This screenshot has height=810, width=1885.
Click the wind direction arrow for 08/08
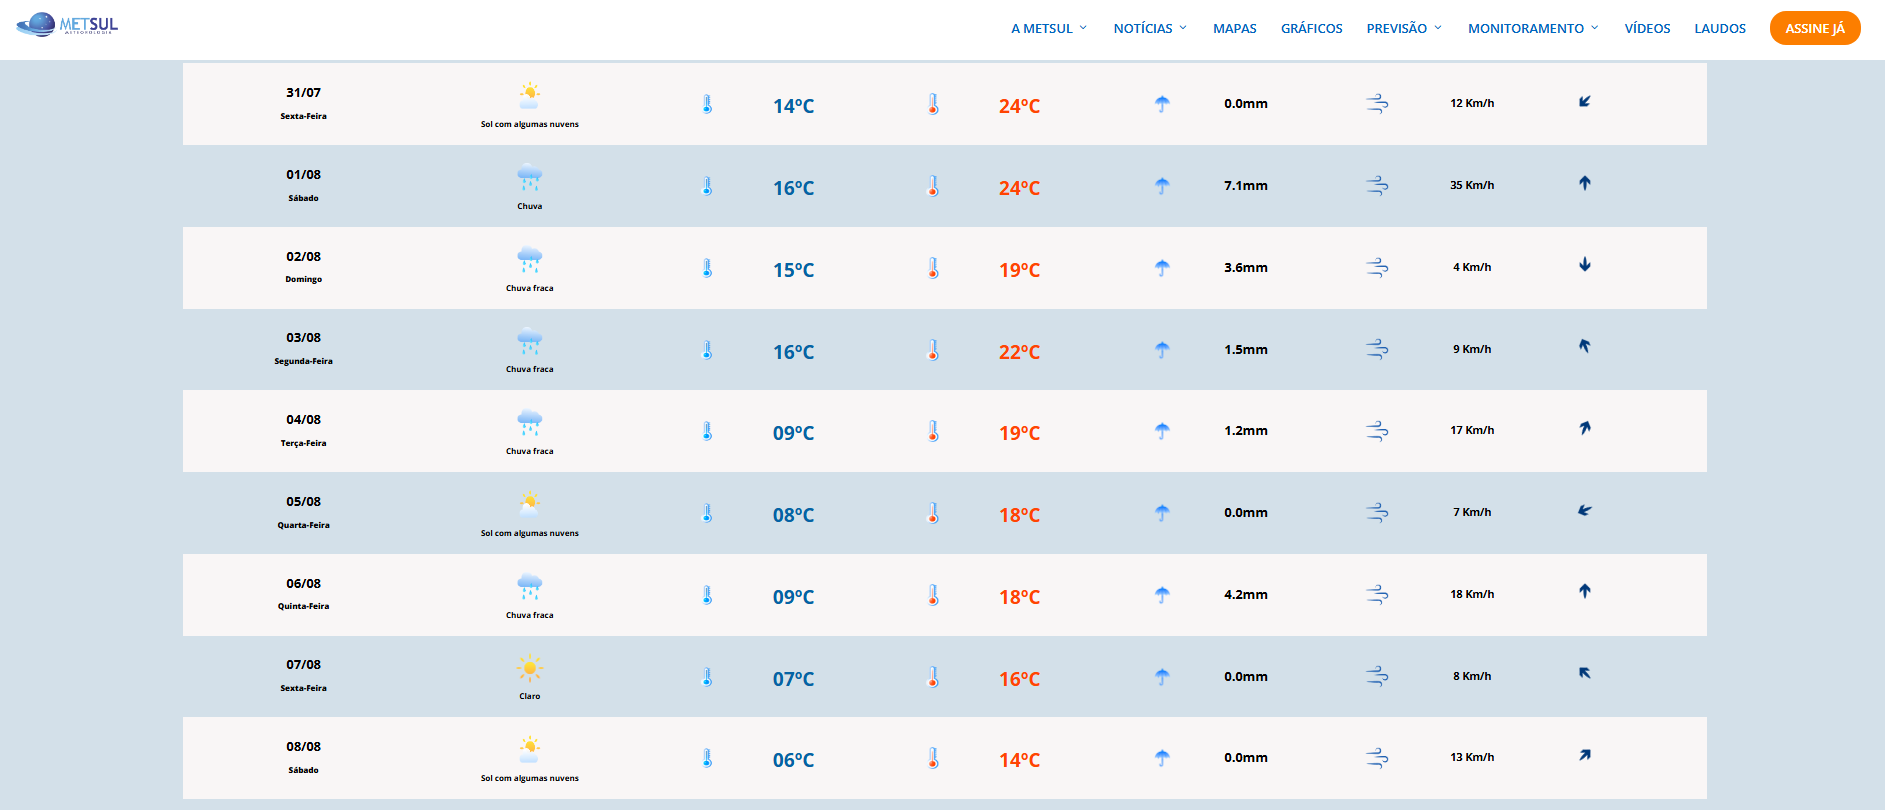[x=1584, y=756]
